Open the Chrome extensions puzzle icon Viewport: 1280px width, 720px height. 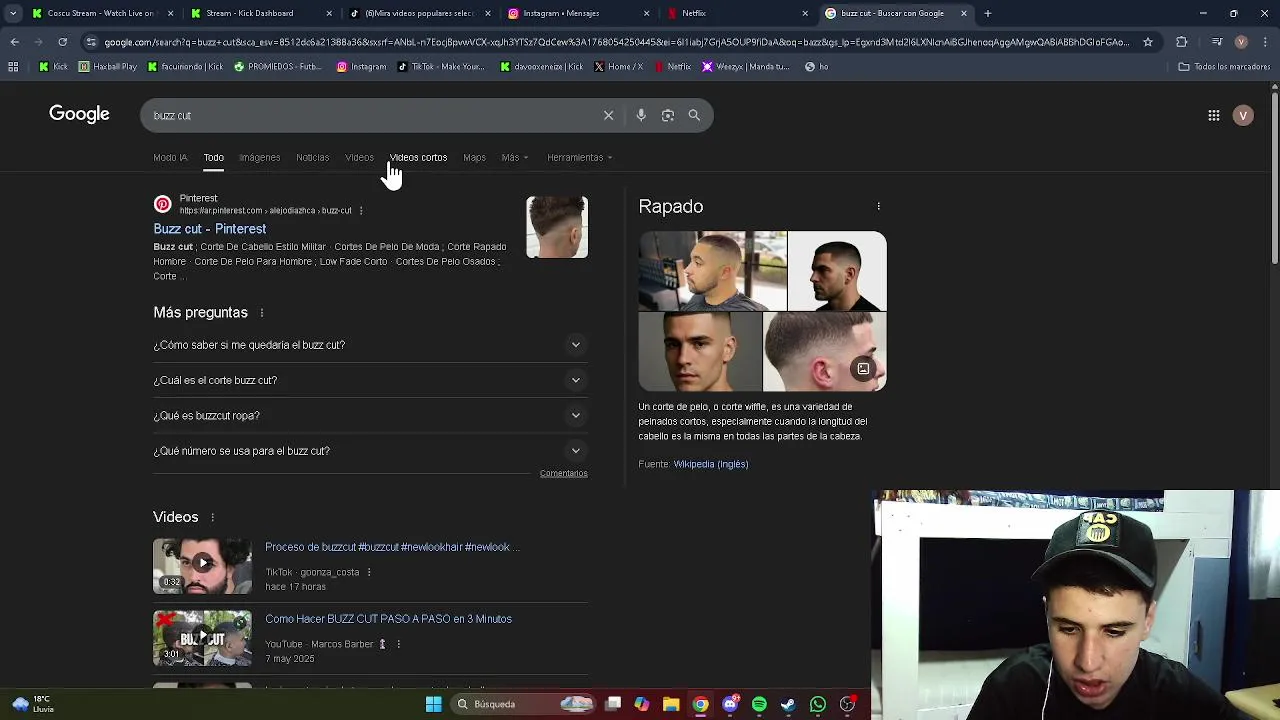tap(1182, 42)
